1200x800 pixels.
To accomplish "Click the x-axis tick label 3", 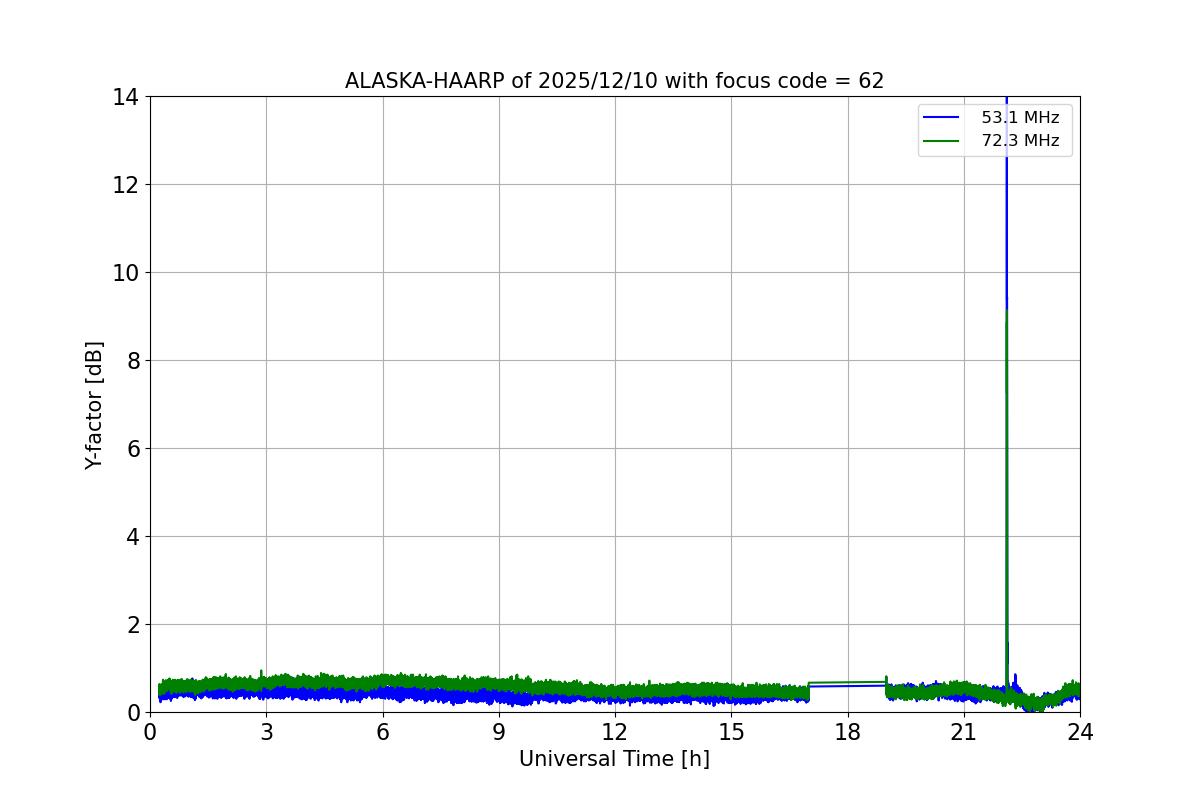I will pos(266,732).
